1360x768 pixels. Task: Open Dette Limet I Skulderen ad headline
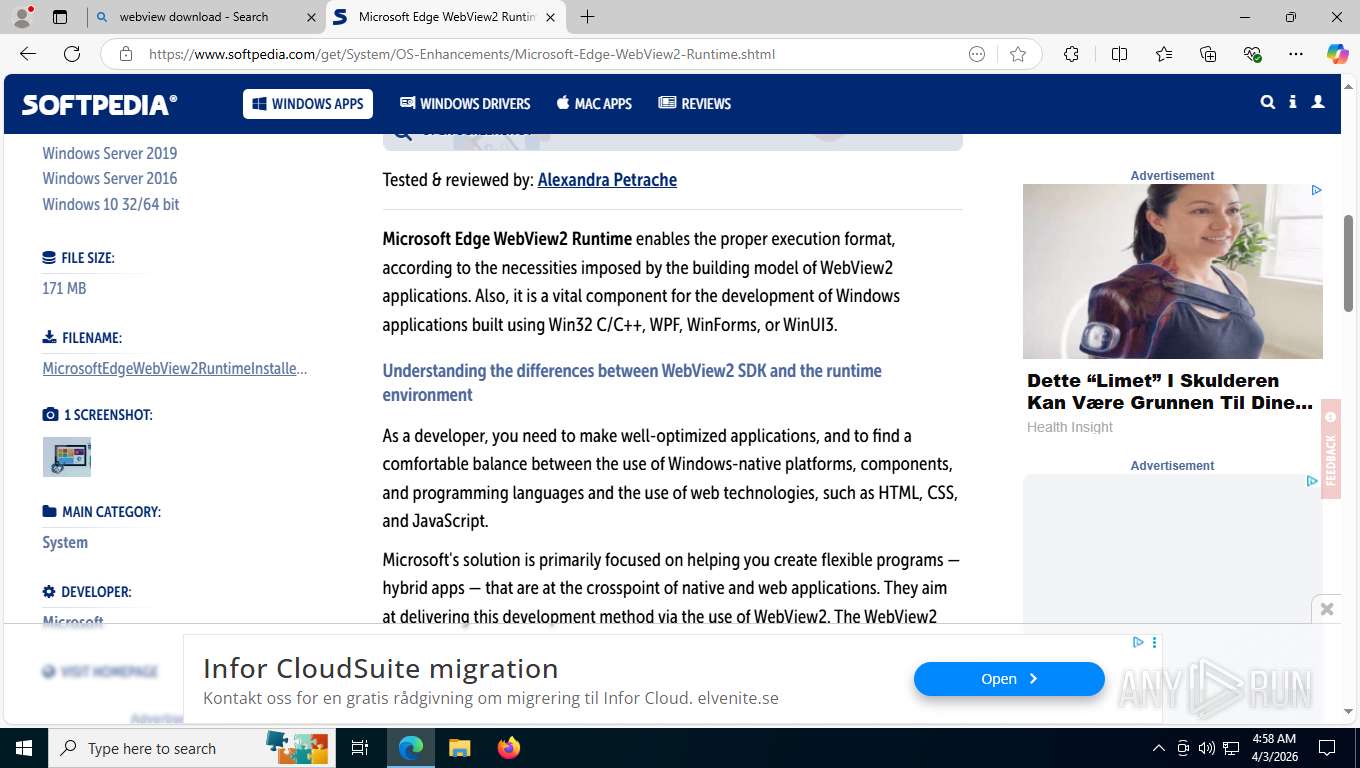point(1170,391)
